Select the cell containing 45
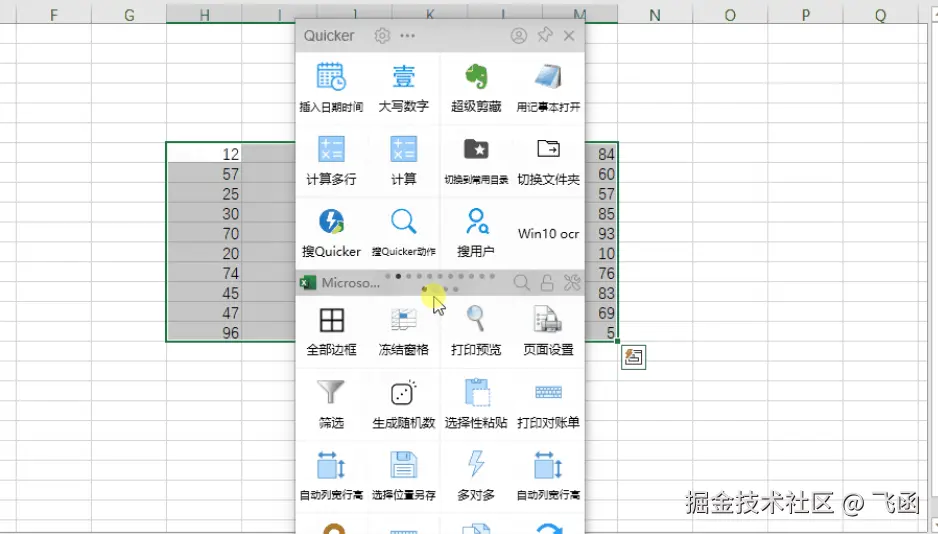 tap(204, 293)
